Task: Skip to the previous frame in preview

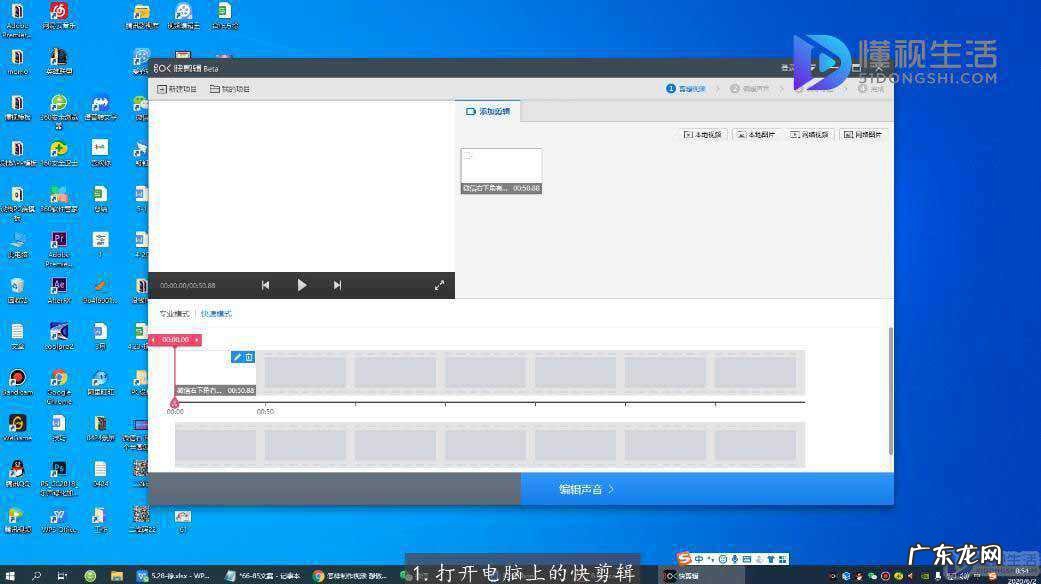Action: click(265, 285)
